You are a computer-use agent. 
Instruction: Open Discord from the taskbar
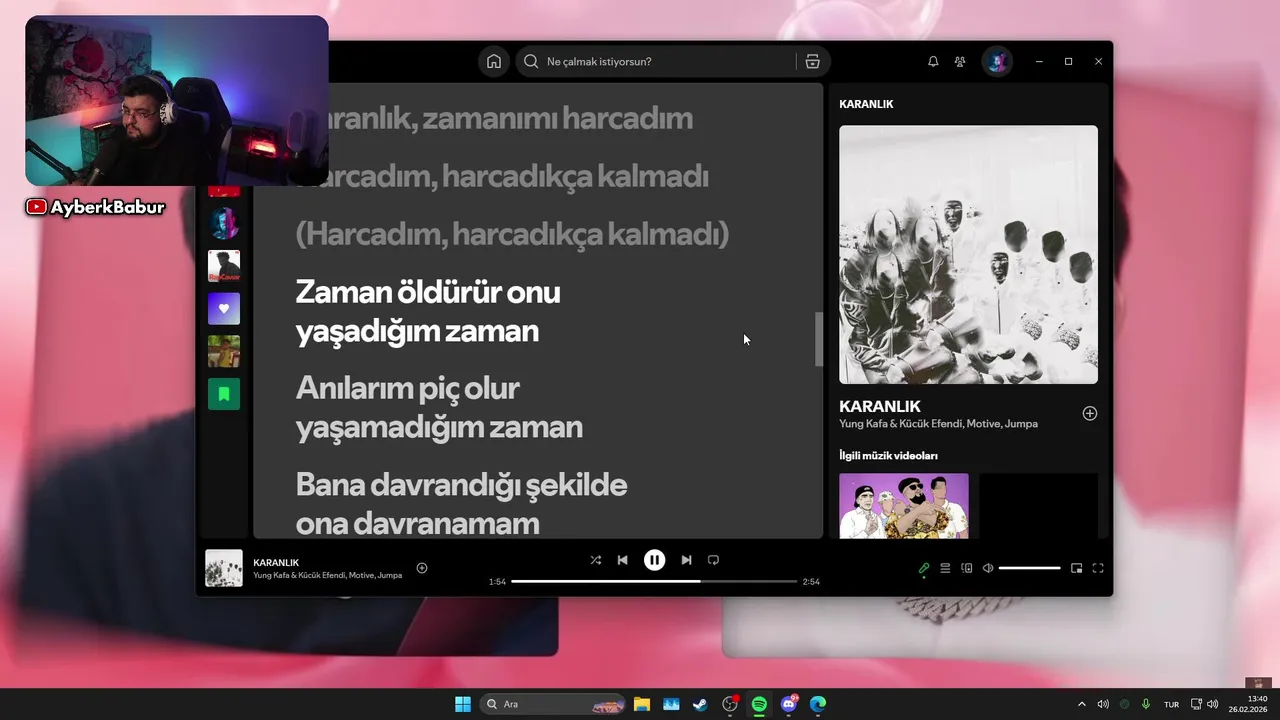789,704
